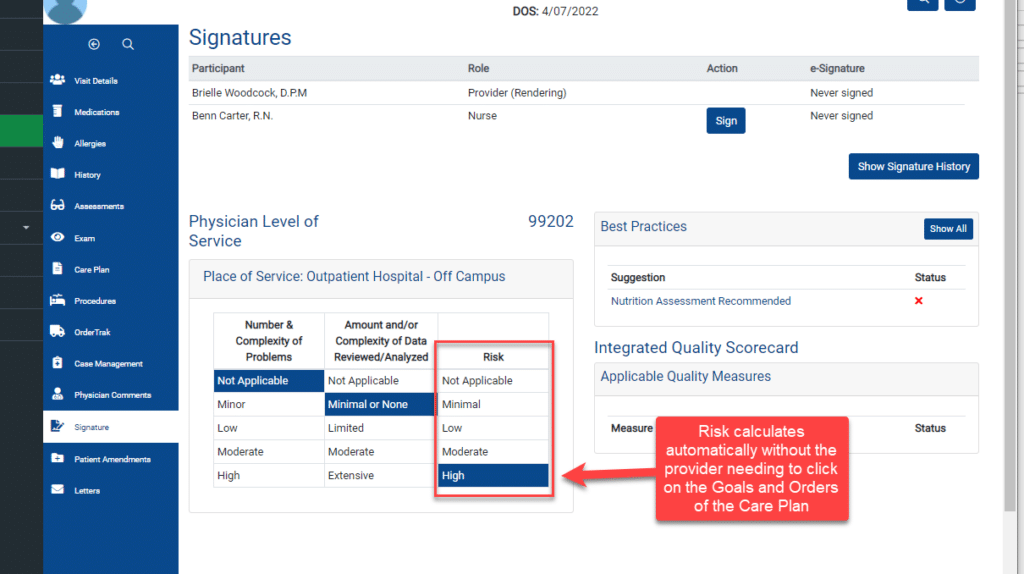Open History book icon
The width and height of the screenshot is (1024, 574).
pyautogui.click(x=57, y=174)
